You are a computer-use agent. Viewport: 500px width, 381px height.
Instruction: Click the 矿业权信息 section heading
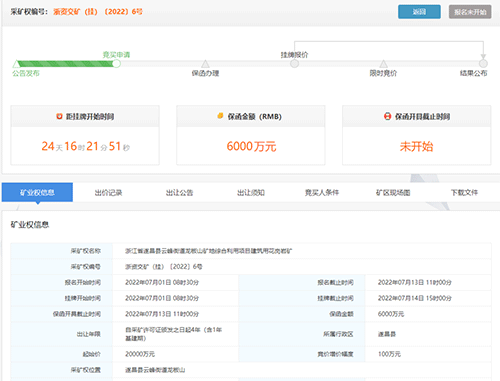coord(30,225)
